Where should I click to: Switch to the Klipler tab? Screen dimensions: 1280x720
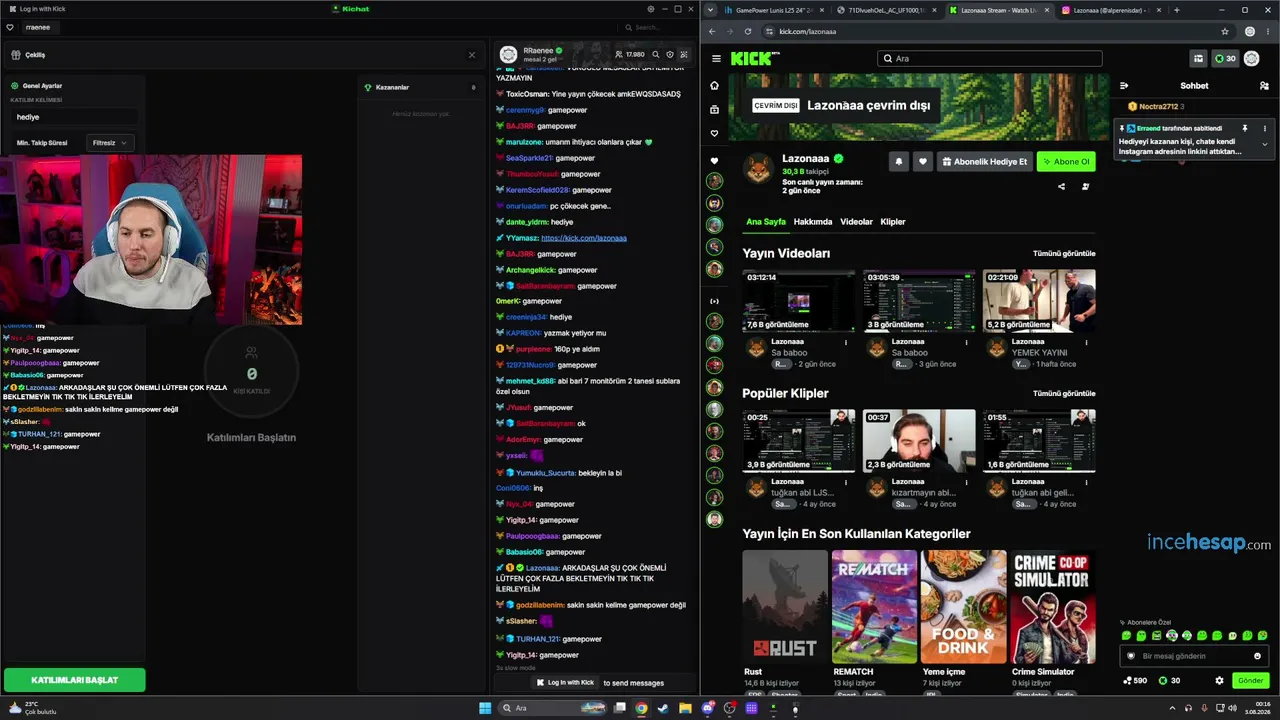pos(893,222)
